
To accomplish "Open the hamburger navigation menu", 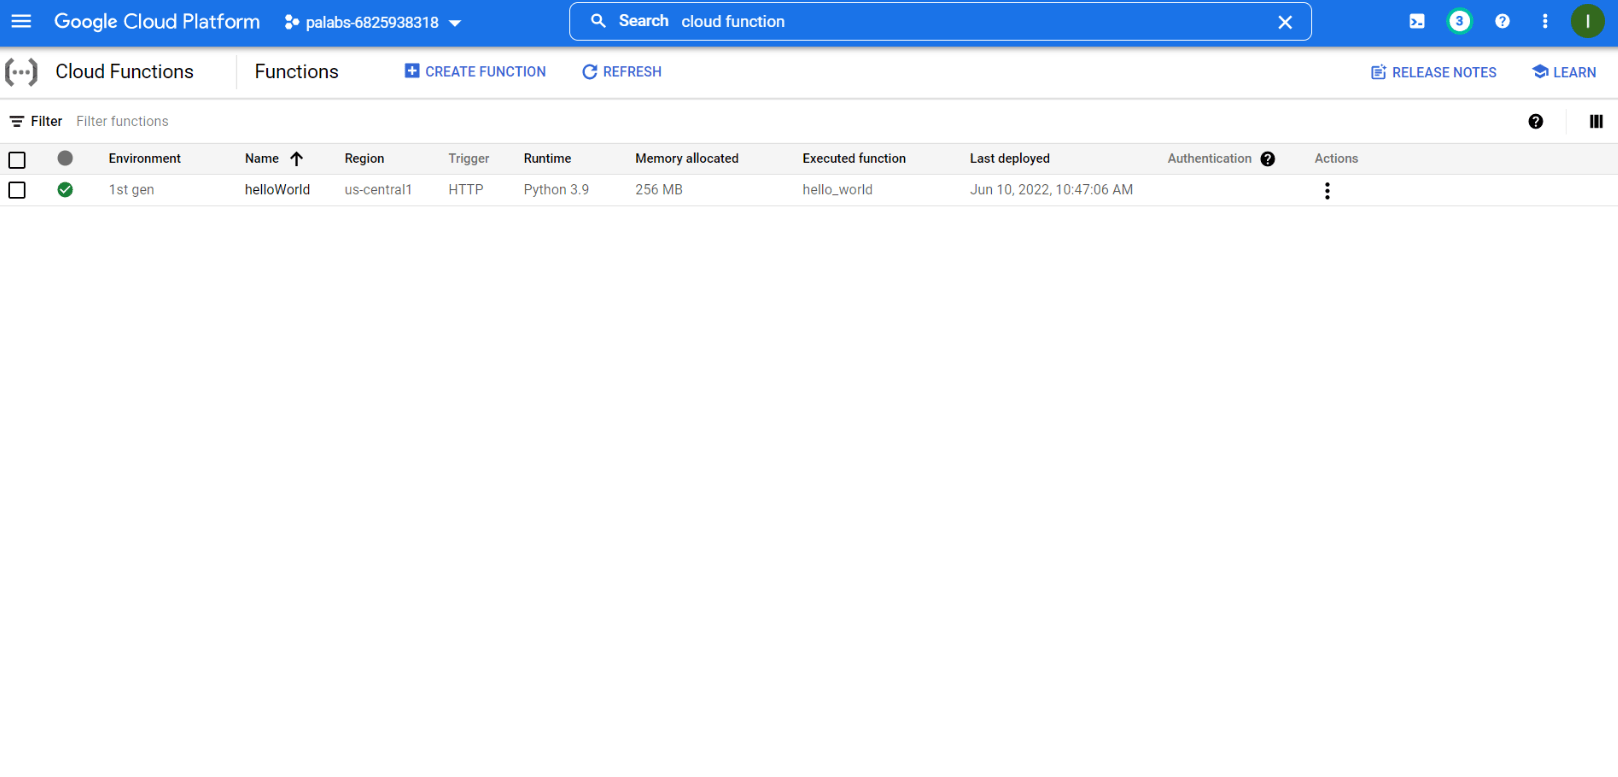I will (x=21, y=21).
